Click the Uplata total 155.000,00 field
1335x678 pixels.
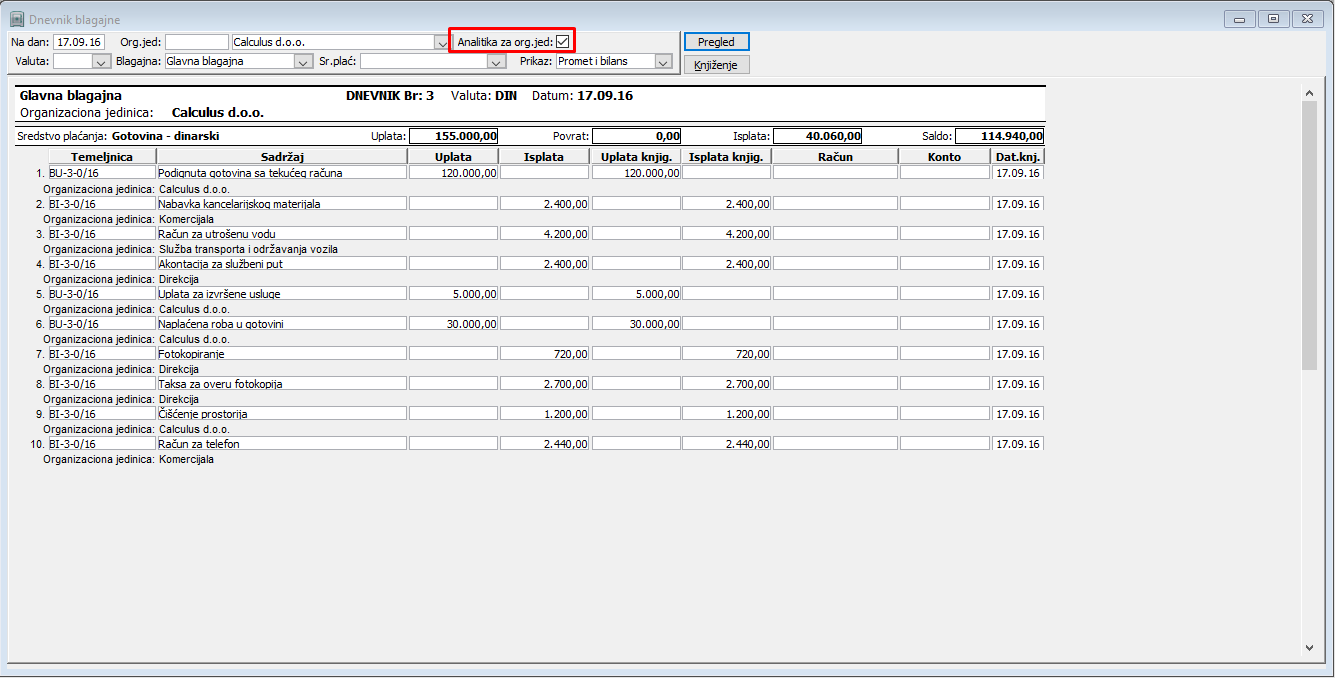tap(453, 136)
